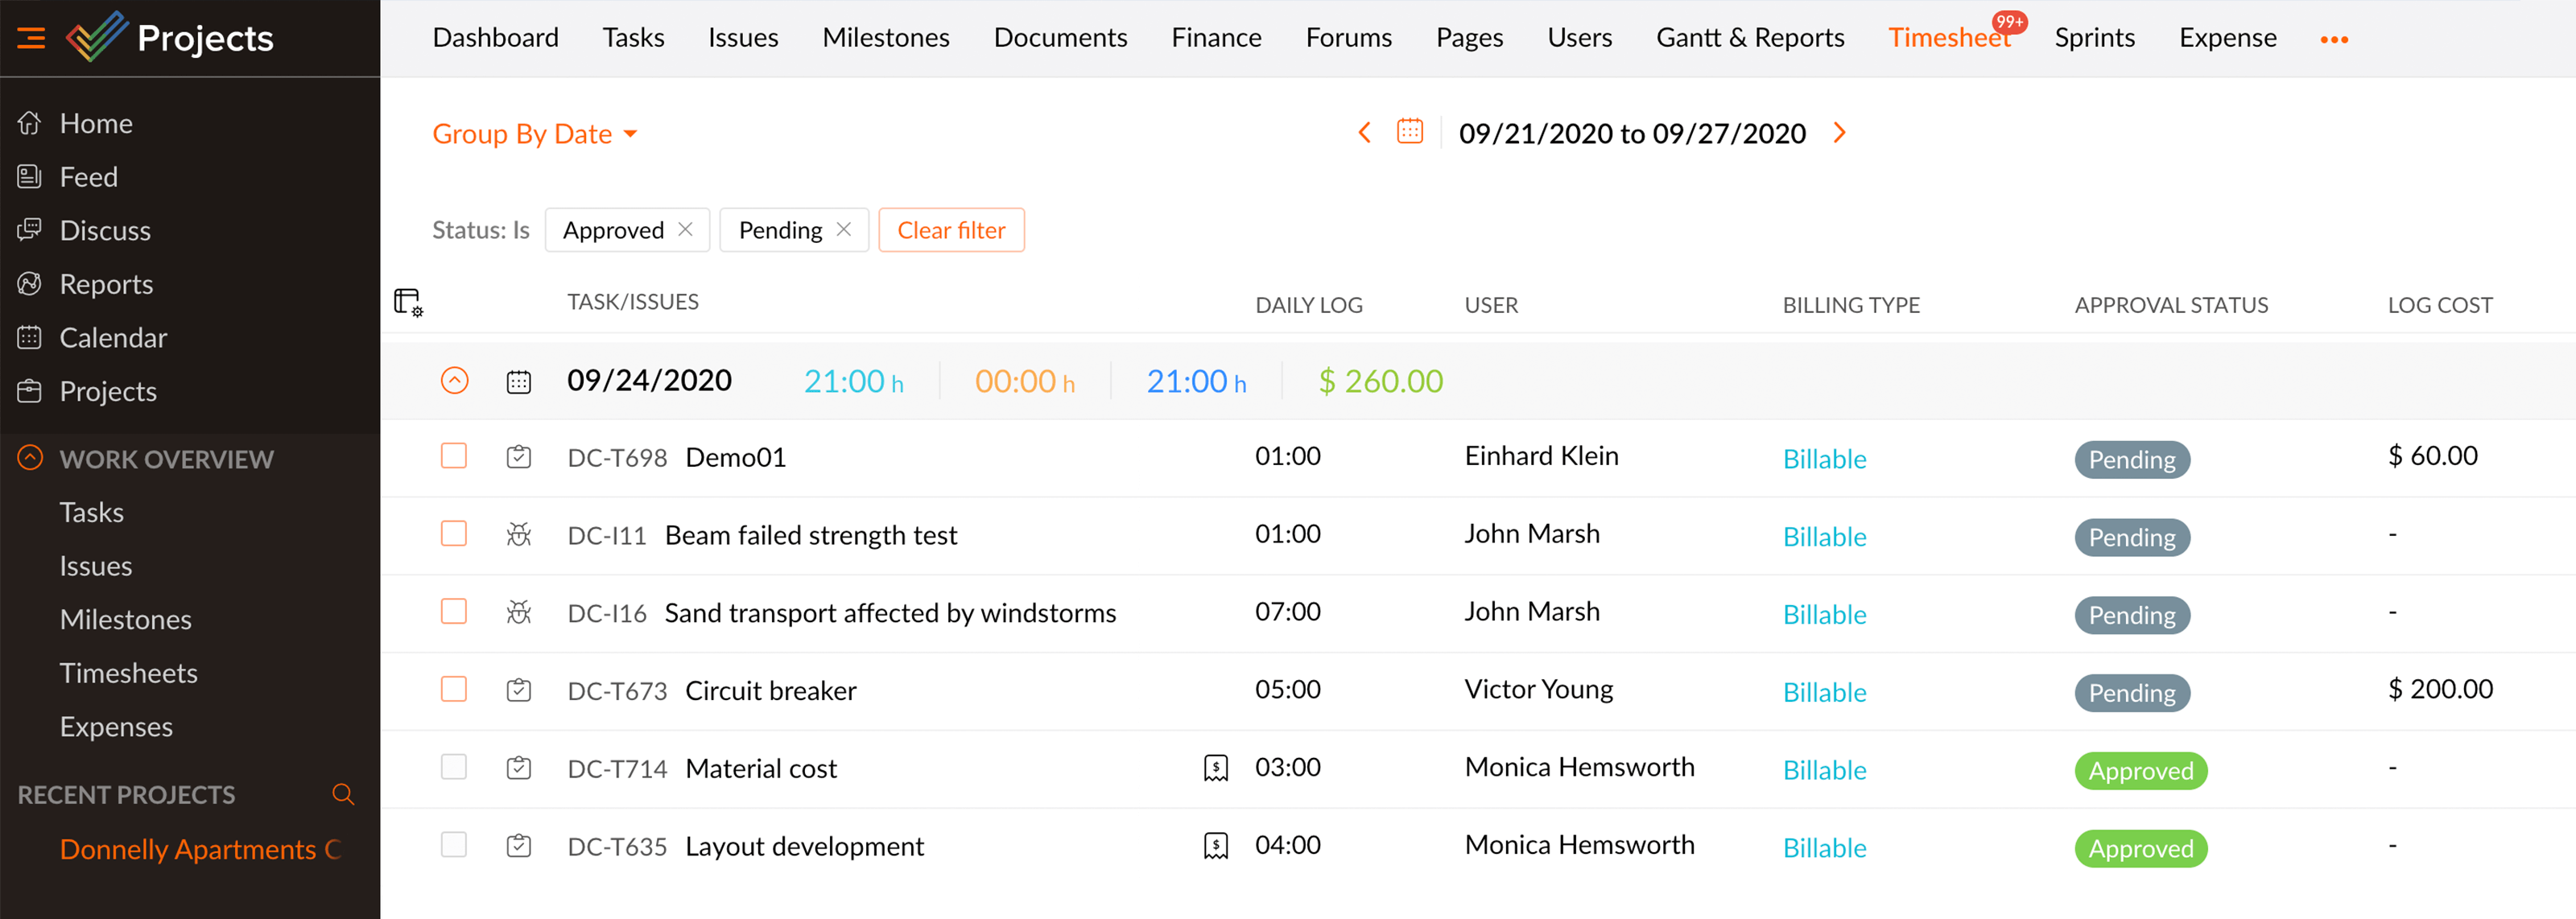Screen dimensions: 2576x919
Task: Click the task type icon for DC-T673
Action: (519, 689)
